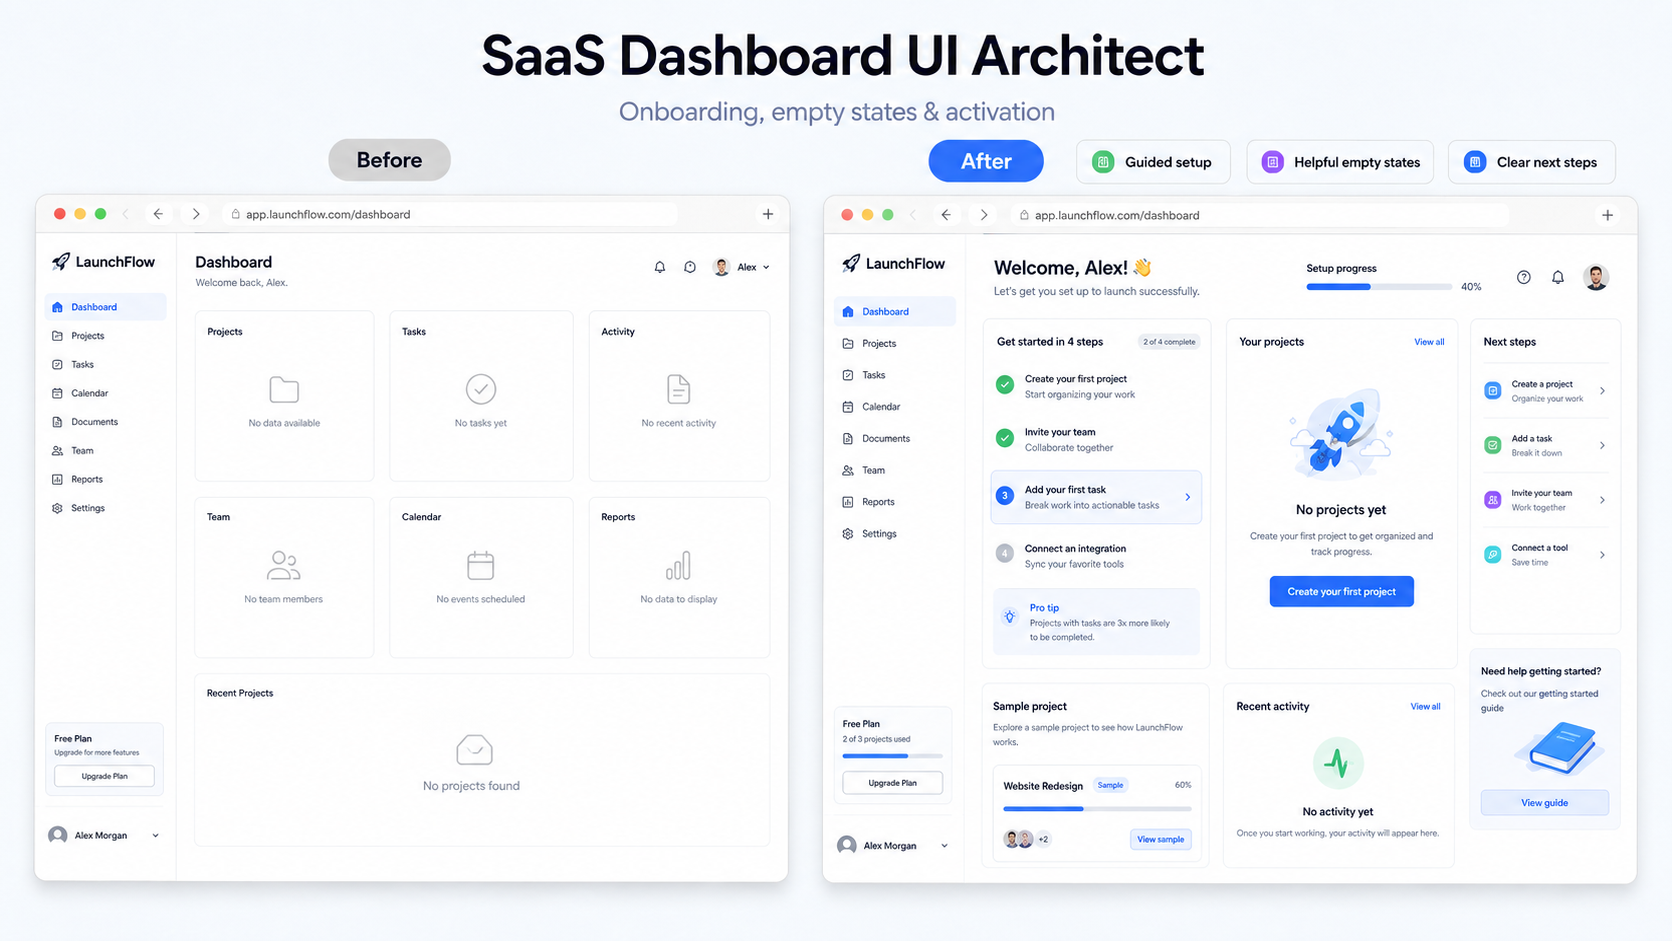Click back arrow in Before browser window
This screenshot has height=941, width=1672.
158,214
